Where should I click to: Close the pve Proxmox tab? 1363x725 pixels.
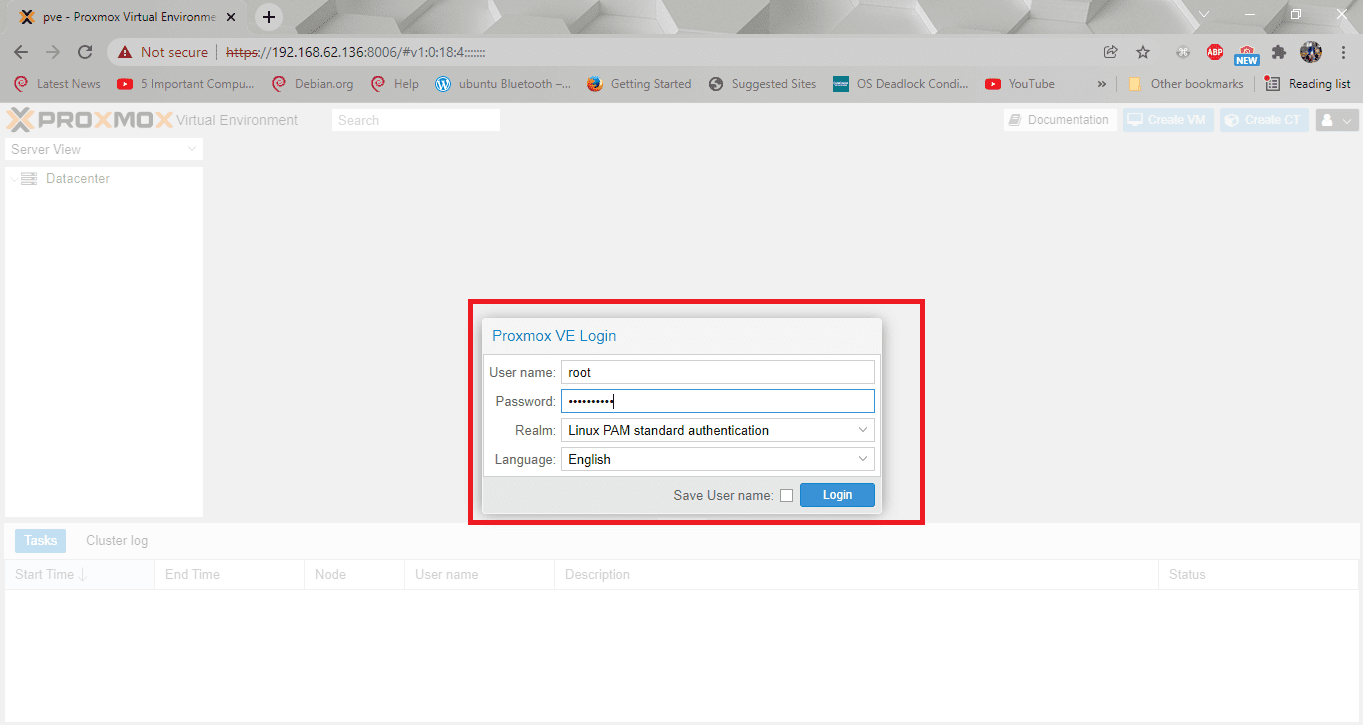(x=233, y=17)
